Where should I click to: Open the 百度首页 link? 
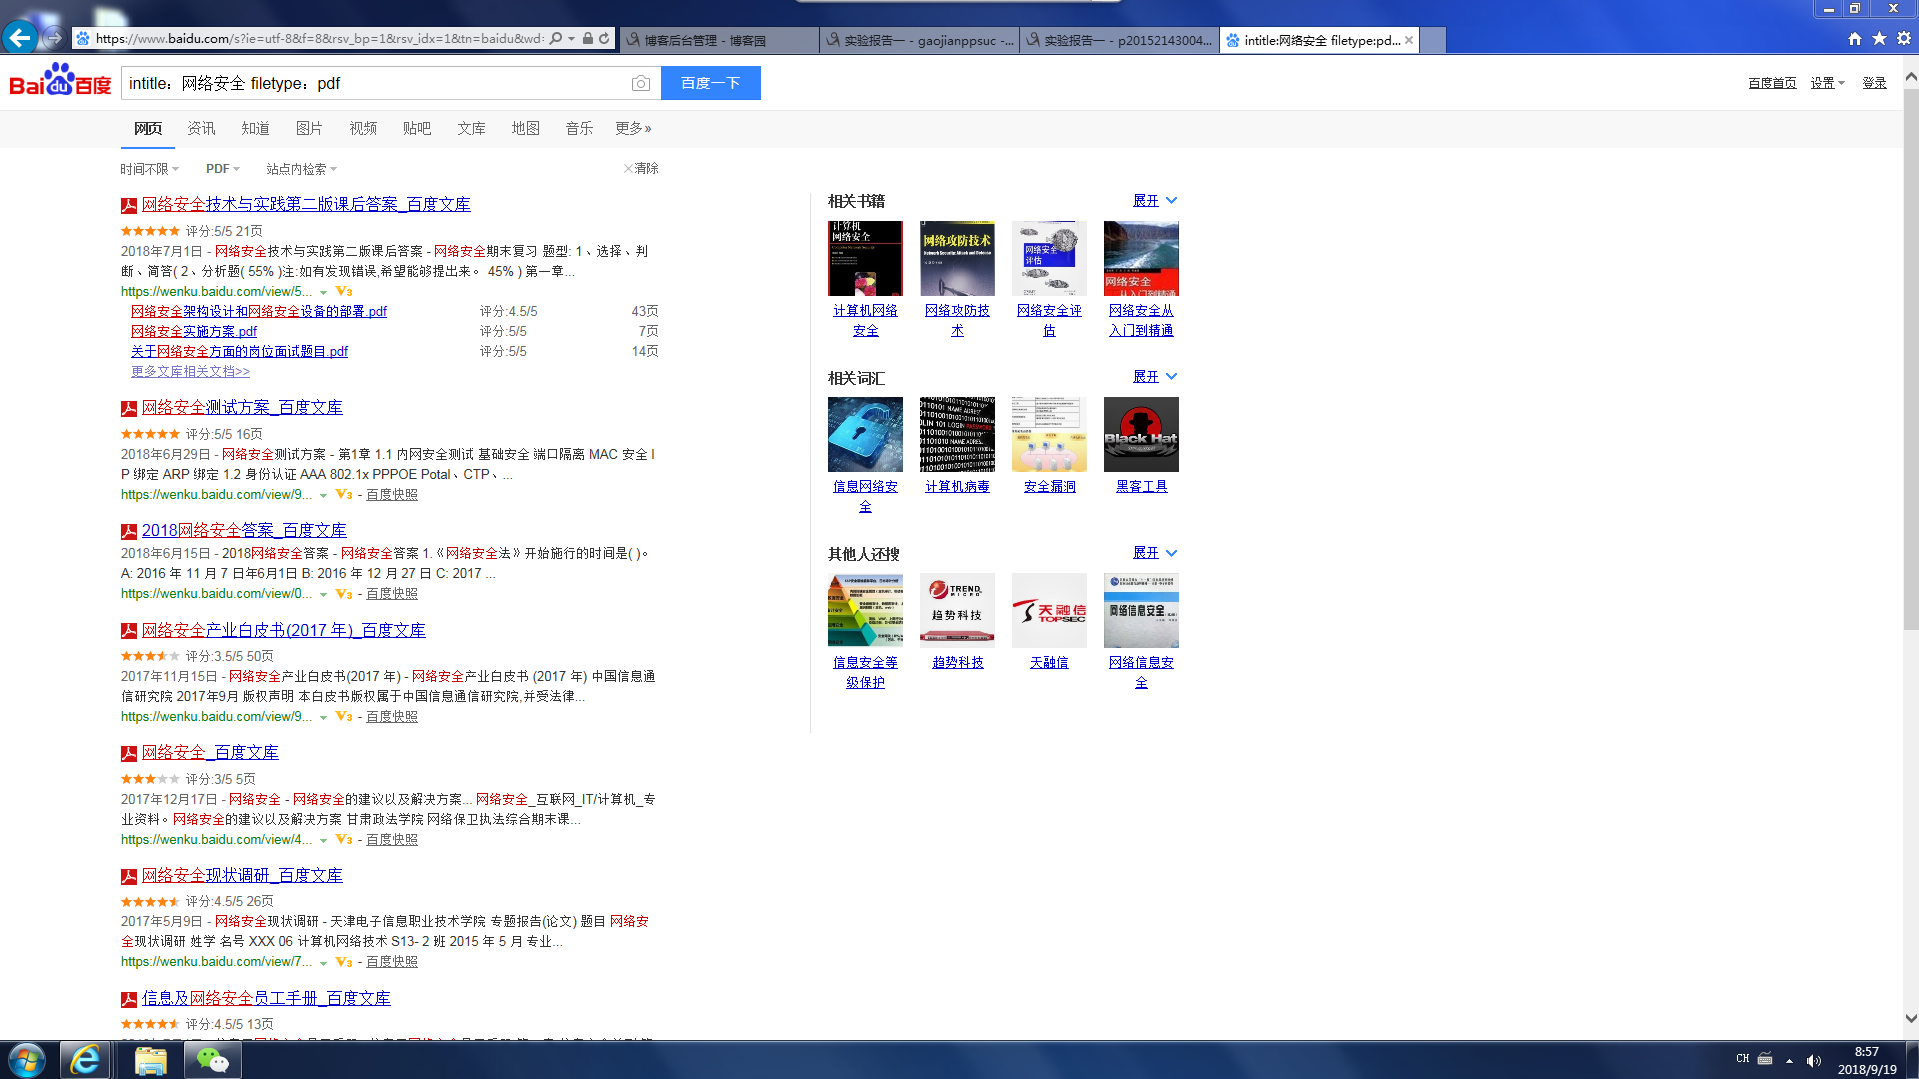(1772, 83)
